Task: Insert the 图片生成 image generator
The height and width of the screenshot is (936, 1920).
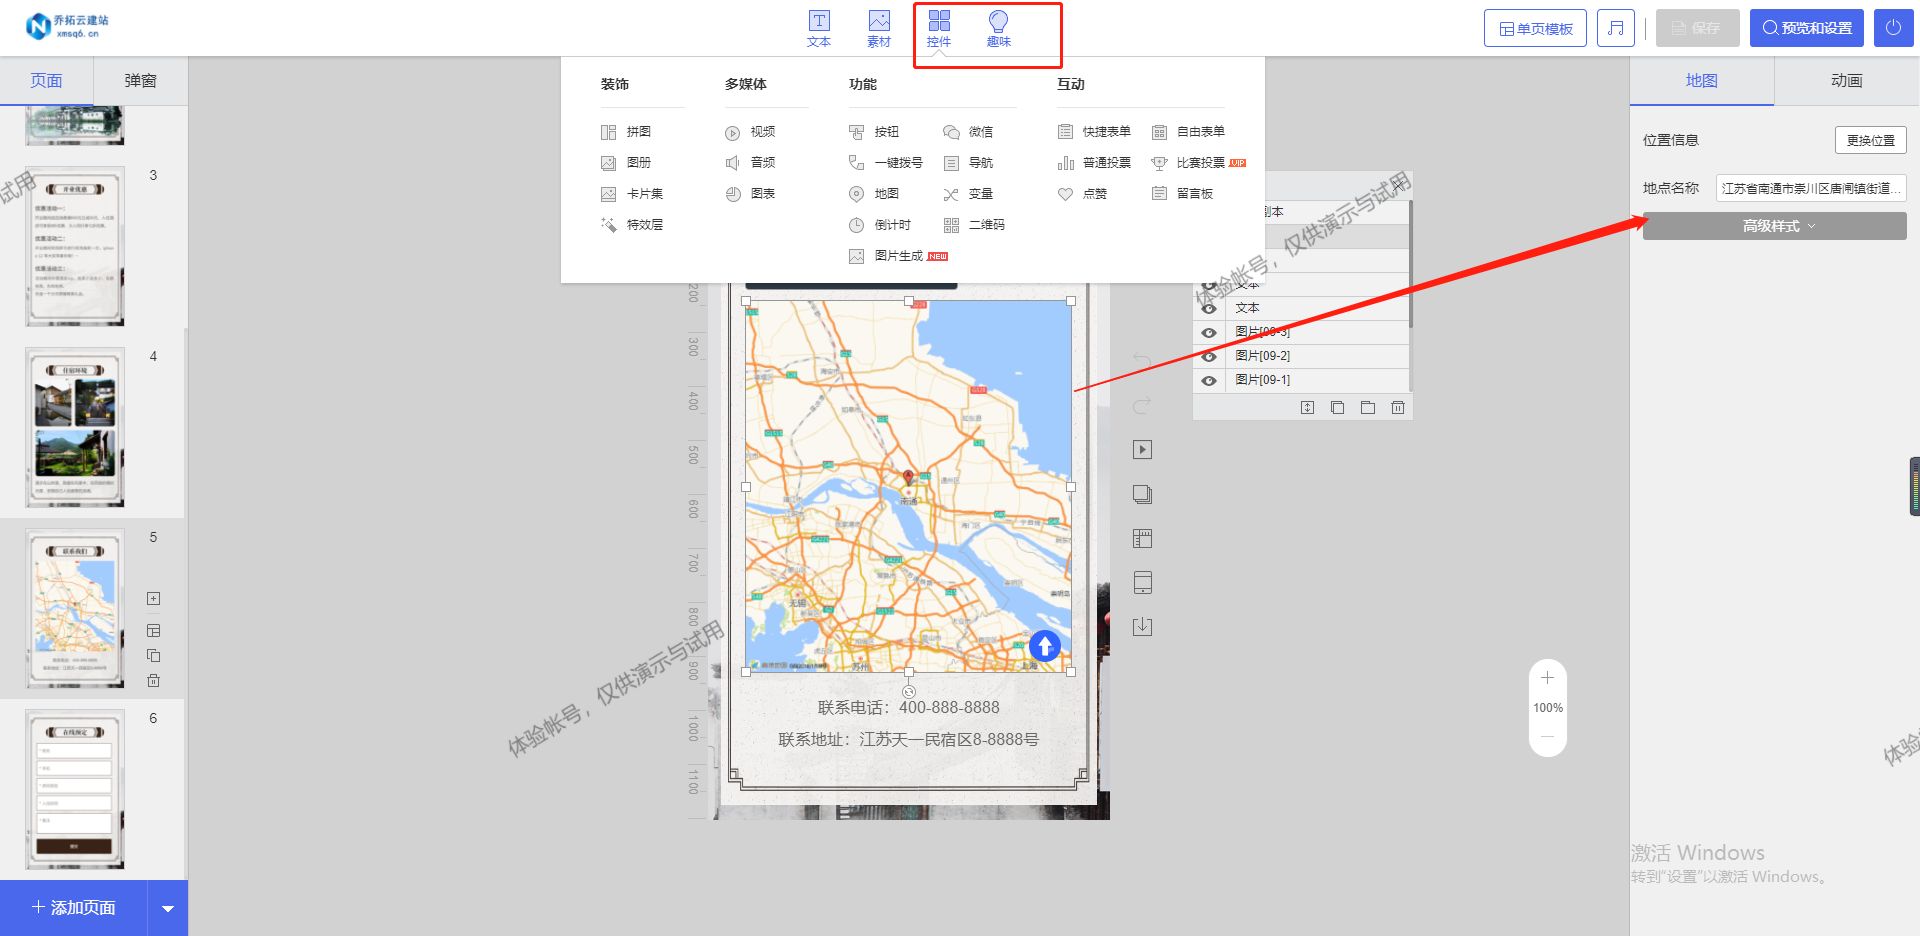Action: [898, 256]
